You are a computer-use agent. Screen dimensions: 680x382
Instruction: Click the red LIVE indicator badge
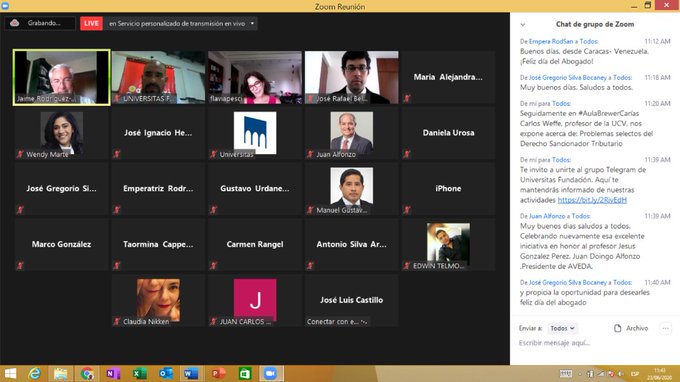click(x=91, y=23)
